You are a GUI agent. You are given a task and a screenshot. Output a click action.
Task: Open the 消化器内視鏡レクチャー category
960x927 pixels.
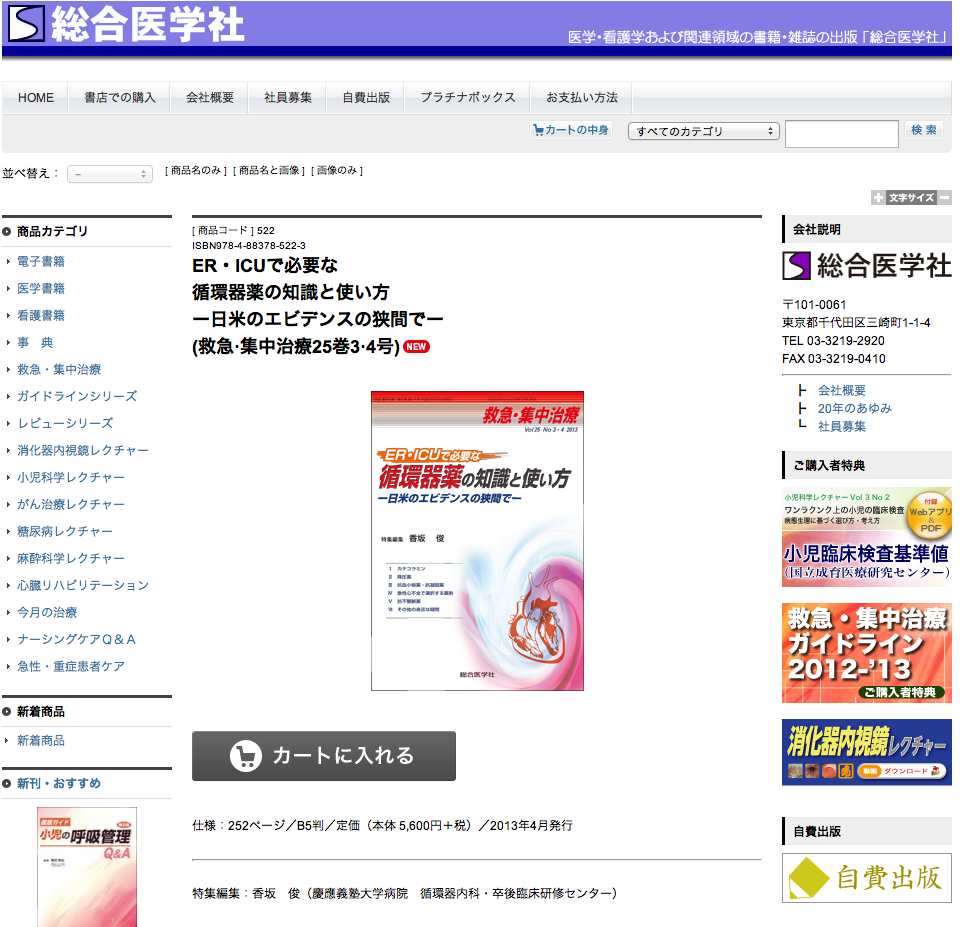pyautogui.click(x=83, y=450)
